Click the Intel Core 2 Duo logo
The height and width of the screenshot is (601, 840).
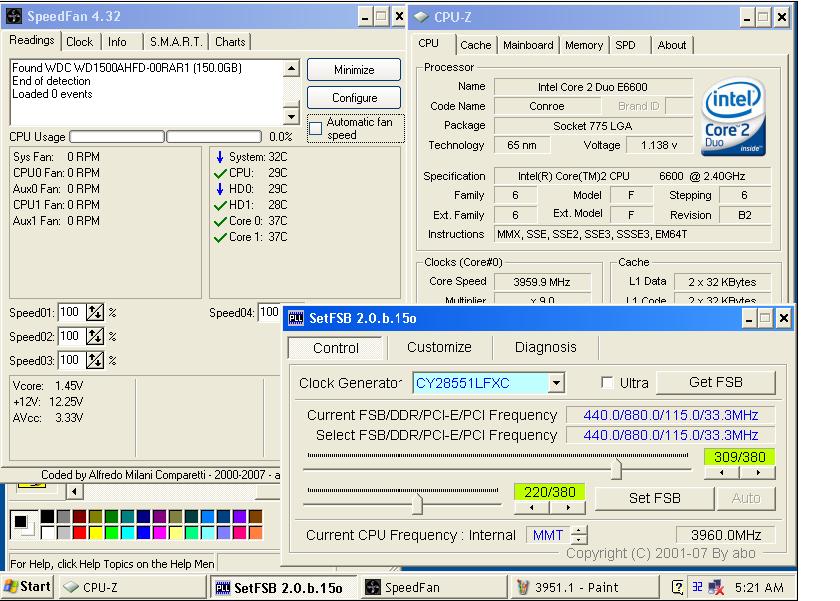733,116
